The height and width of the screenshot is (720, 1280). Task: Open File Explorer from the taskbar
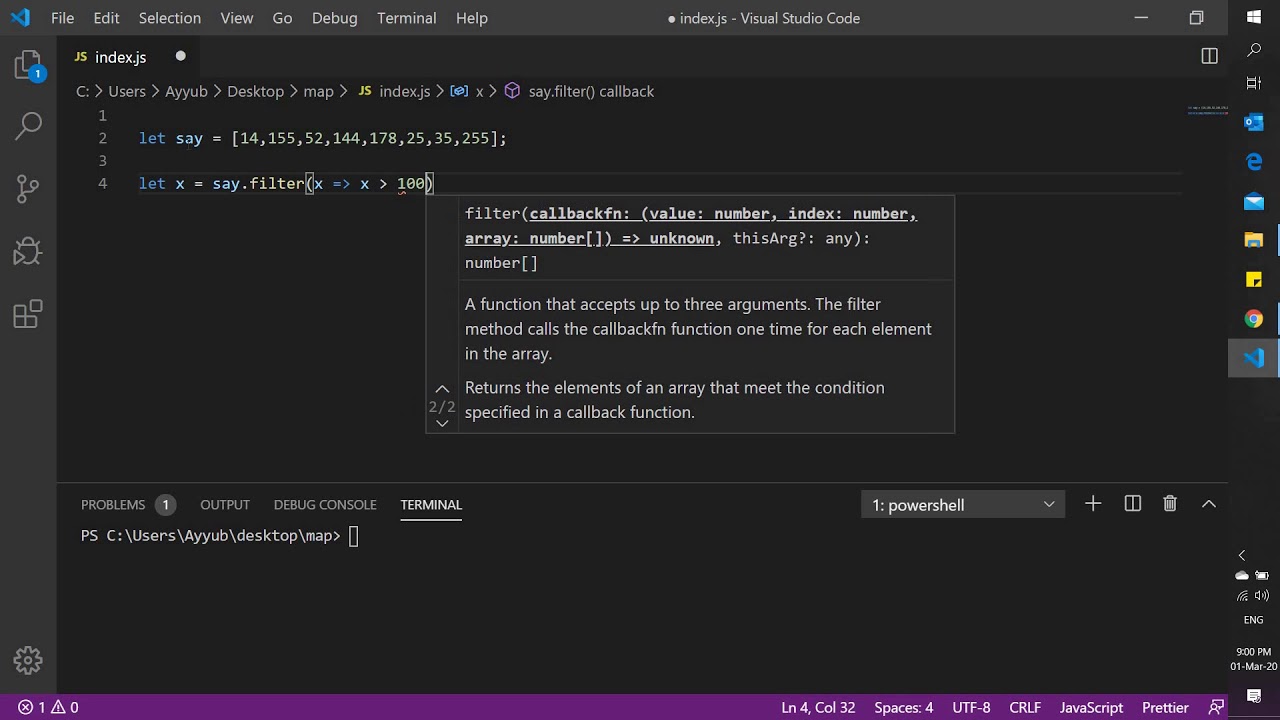coord(1254,240)
